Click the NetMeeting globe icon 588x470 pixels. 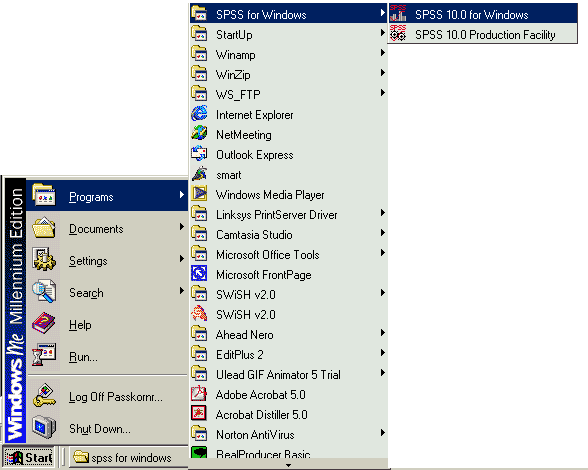(x=199, y=134)
